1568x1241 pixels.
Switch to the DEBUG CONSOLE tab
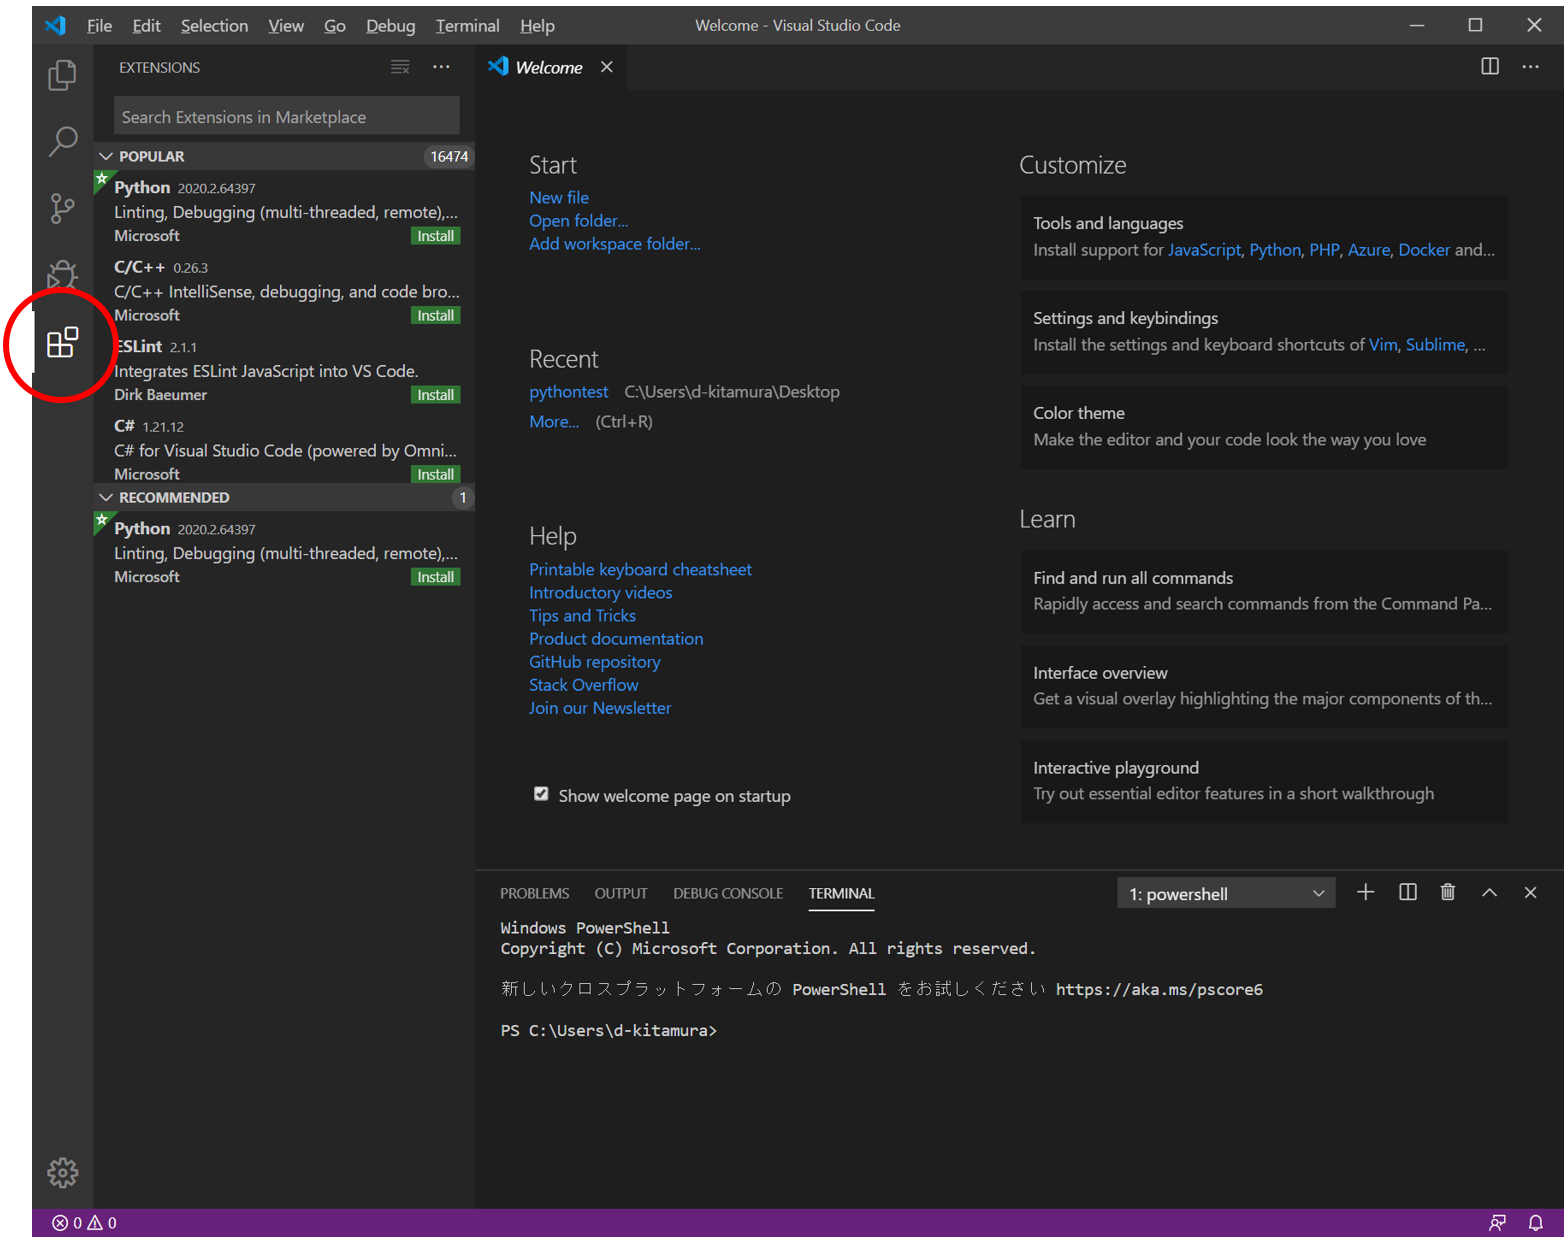[x=728, y=893]
